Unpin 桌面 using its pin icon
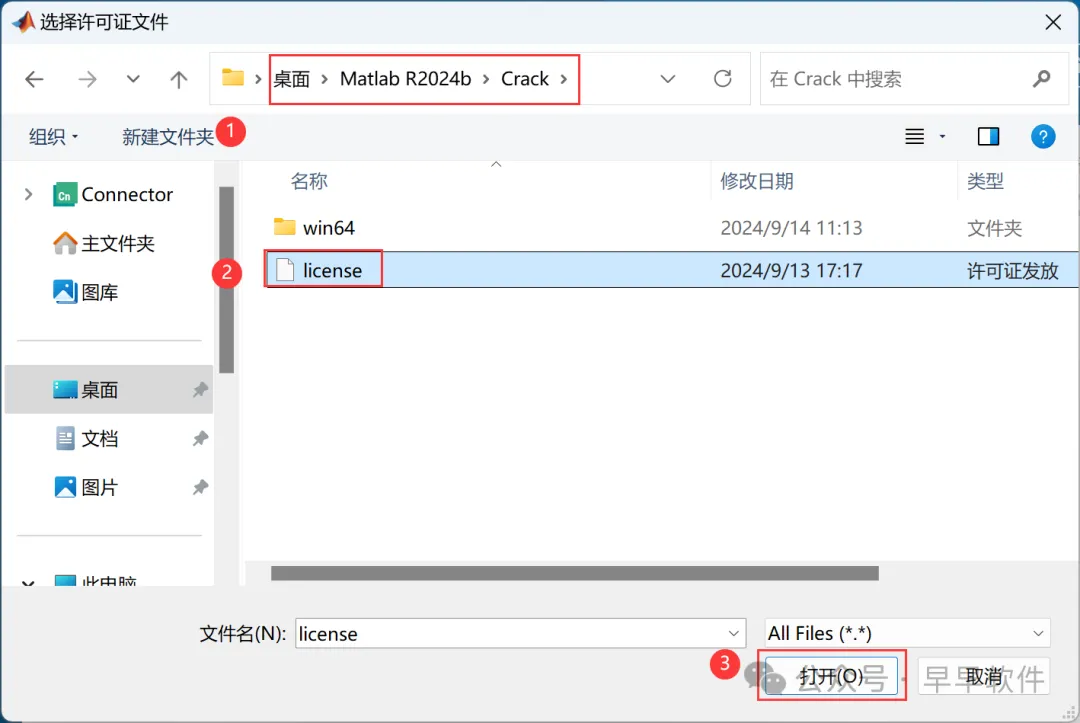This screenshot has width=1080, height=723. 200,390
